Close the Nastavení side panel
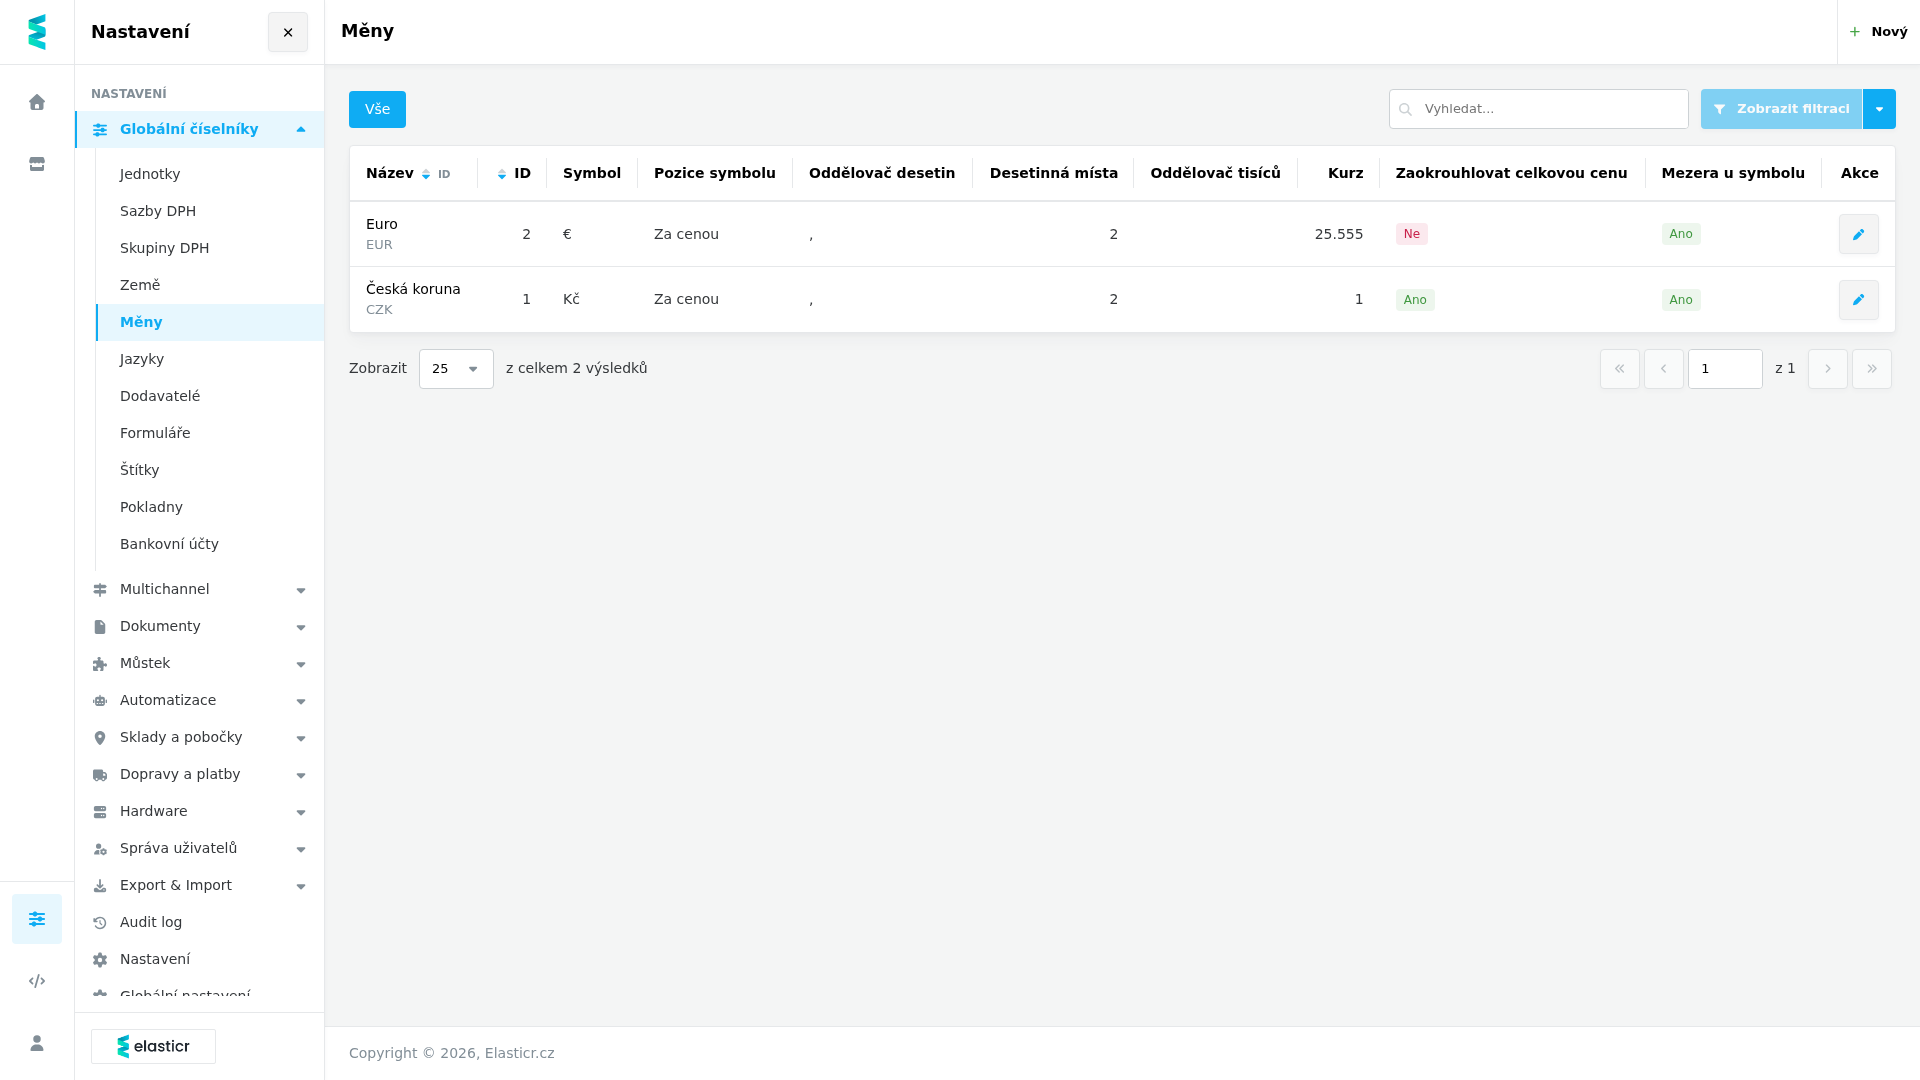The height and width of the screenshot is (1080, 1920). (288, 32)
